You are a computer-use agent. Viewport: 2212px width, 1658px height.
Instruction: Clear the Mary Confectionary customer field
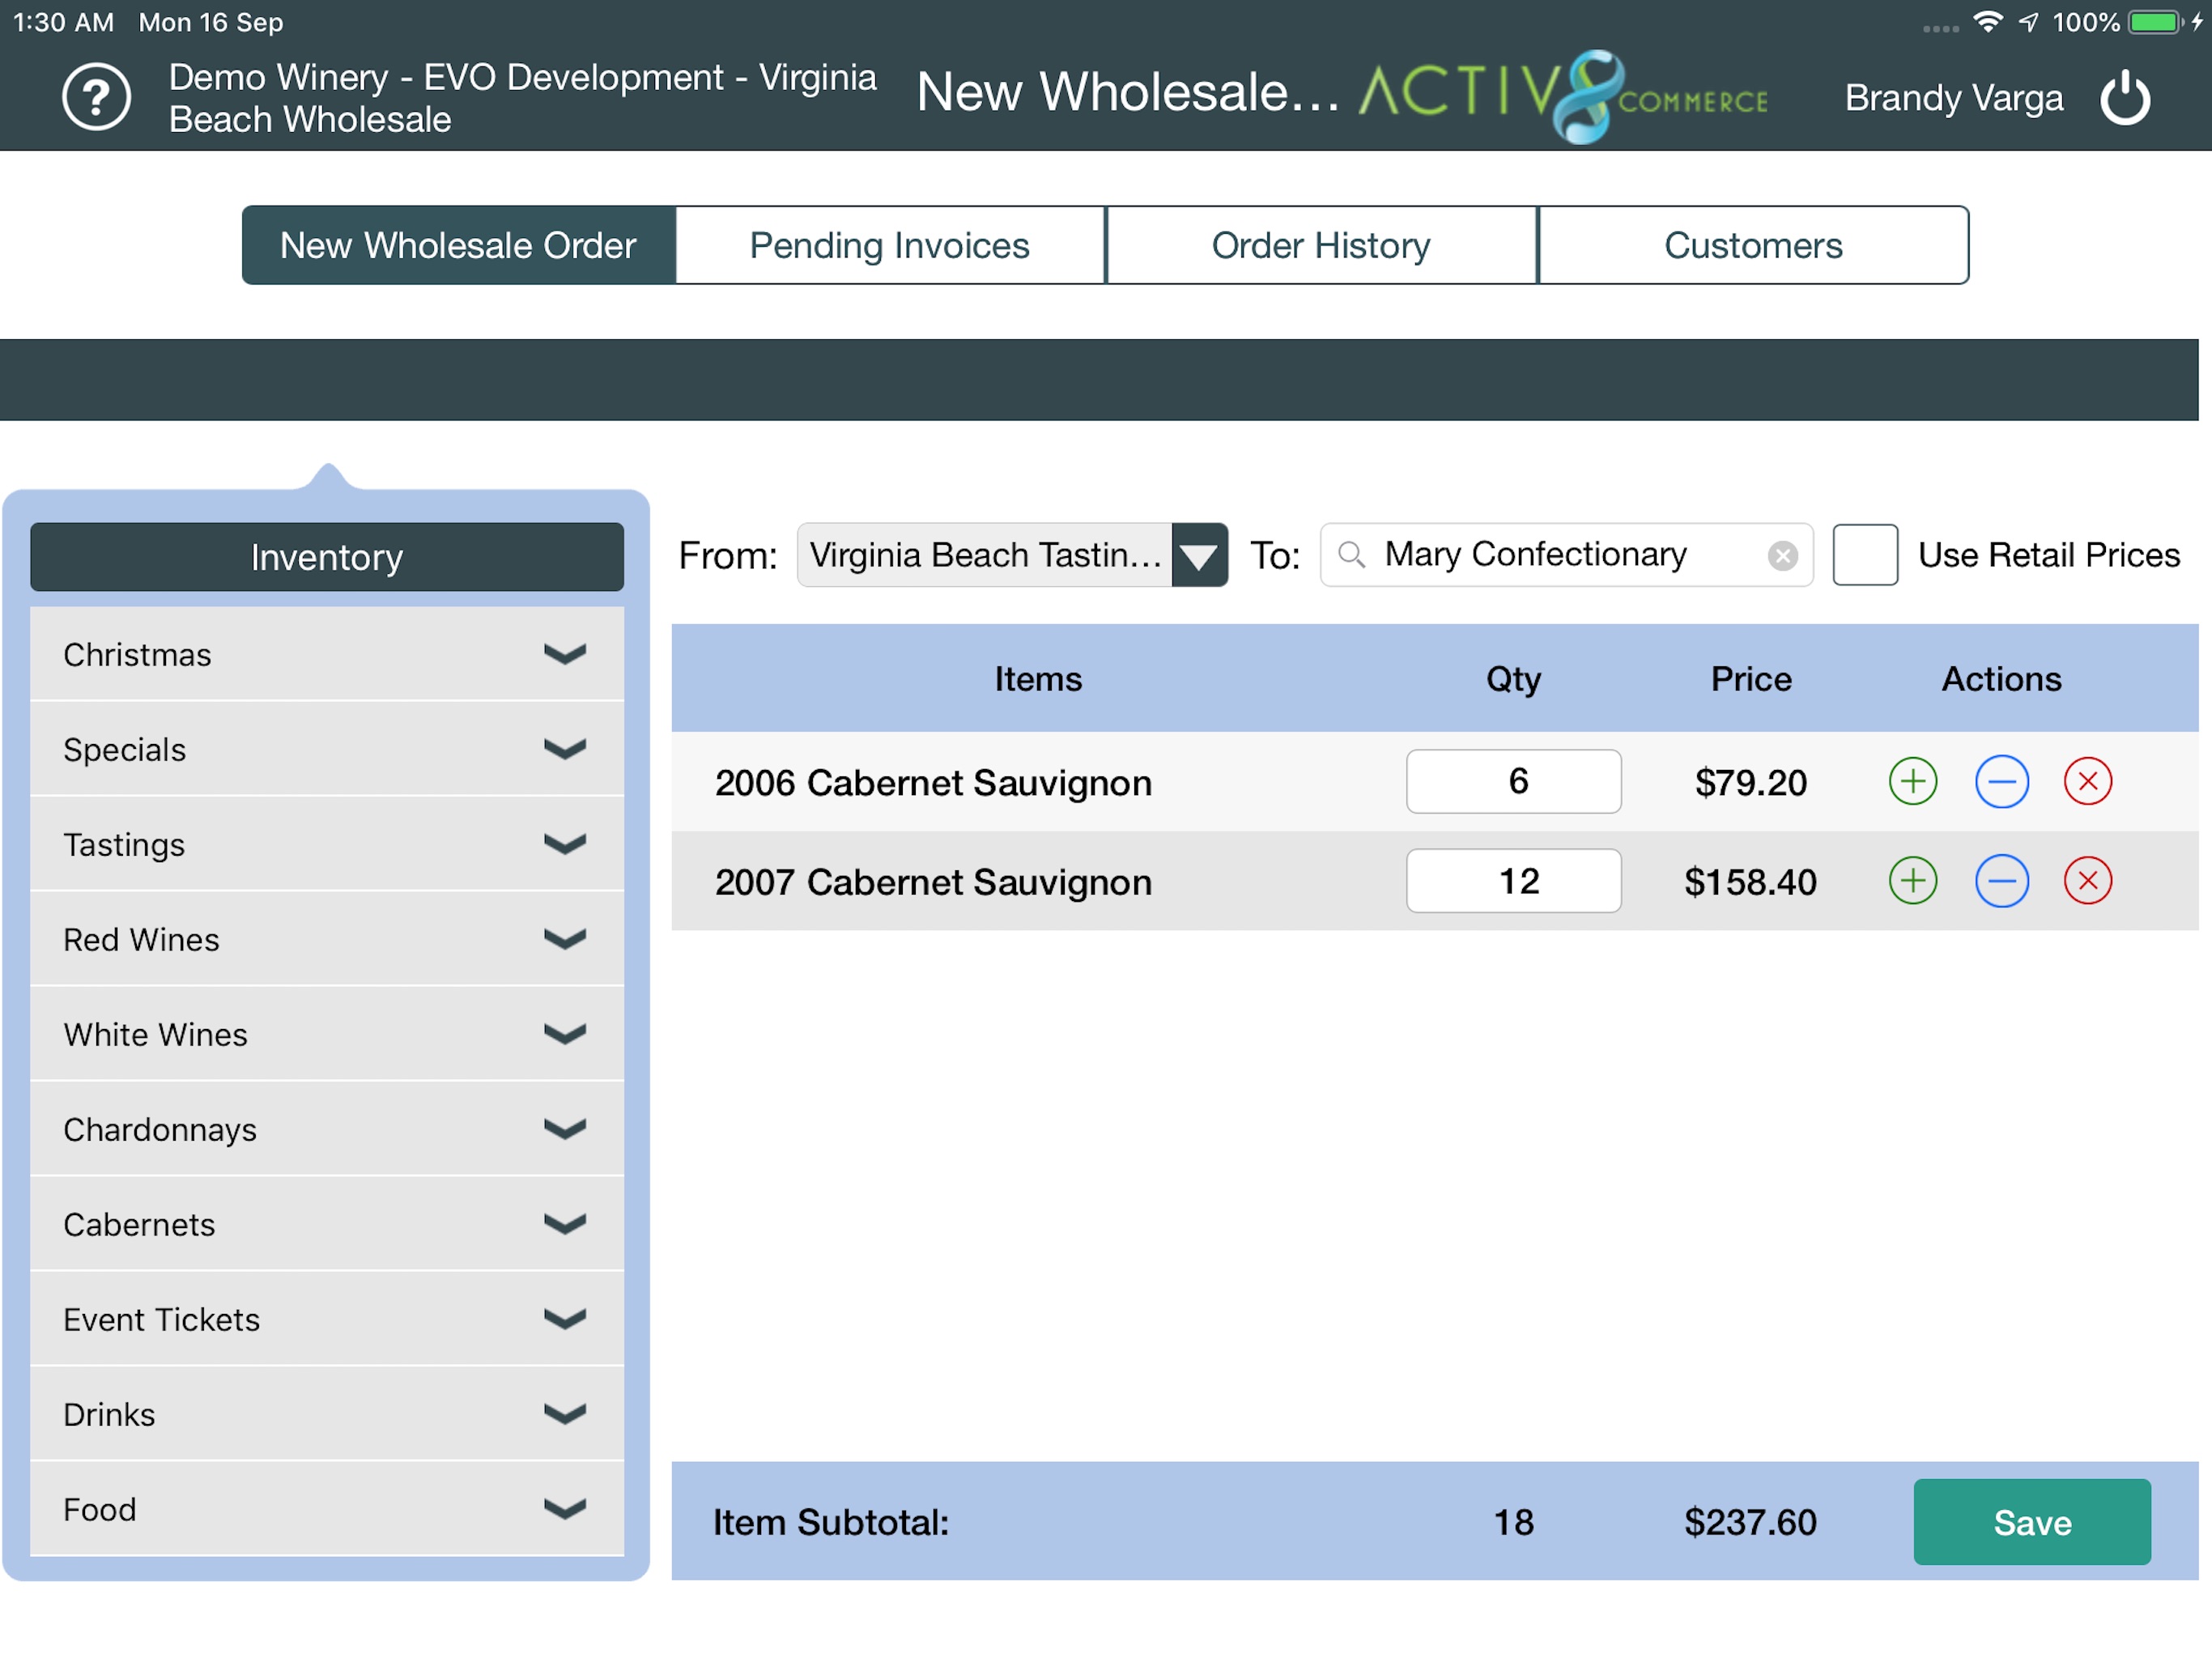click(1782, 555)
